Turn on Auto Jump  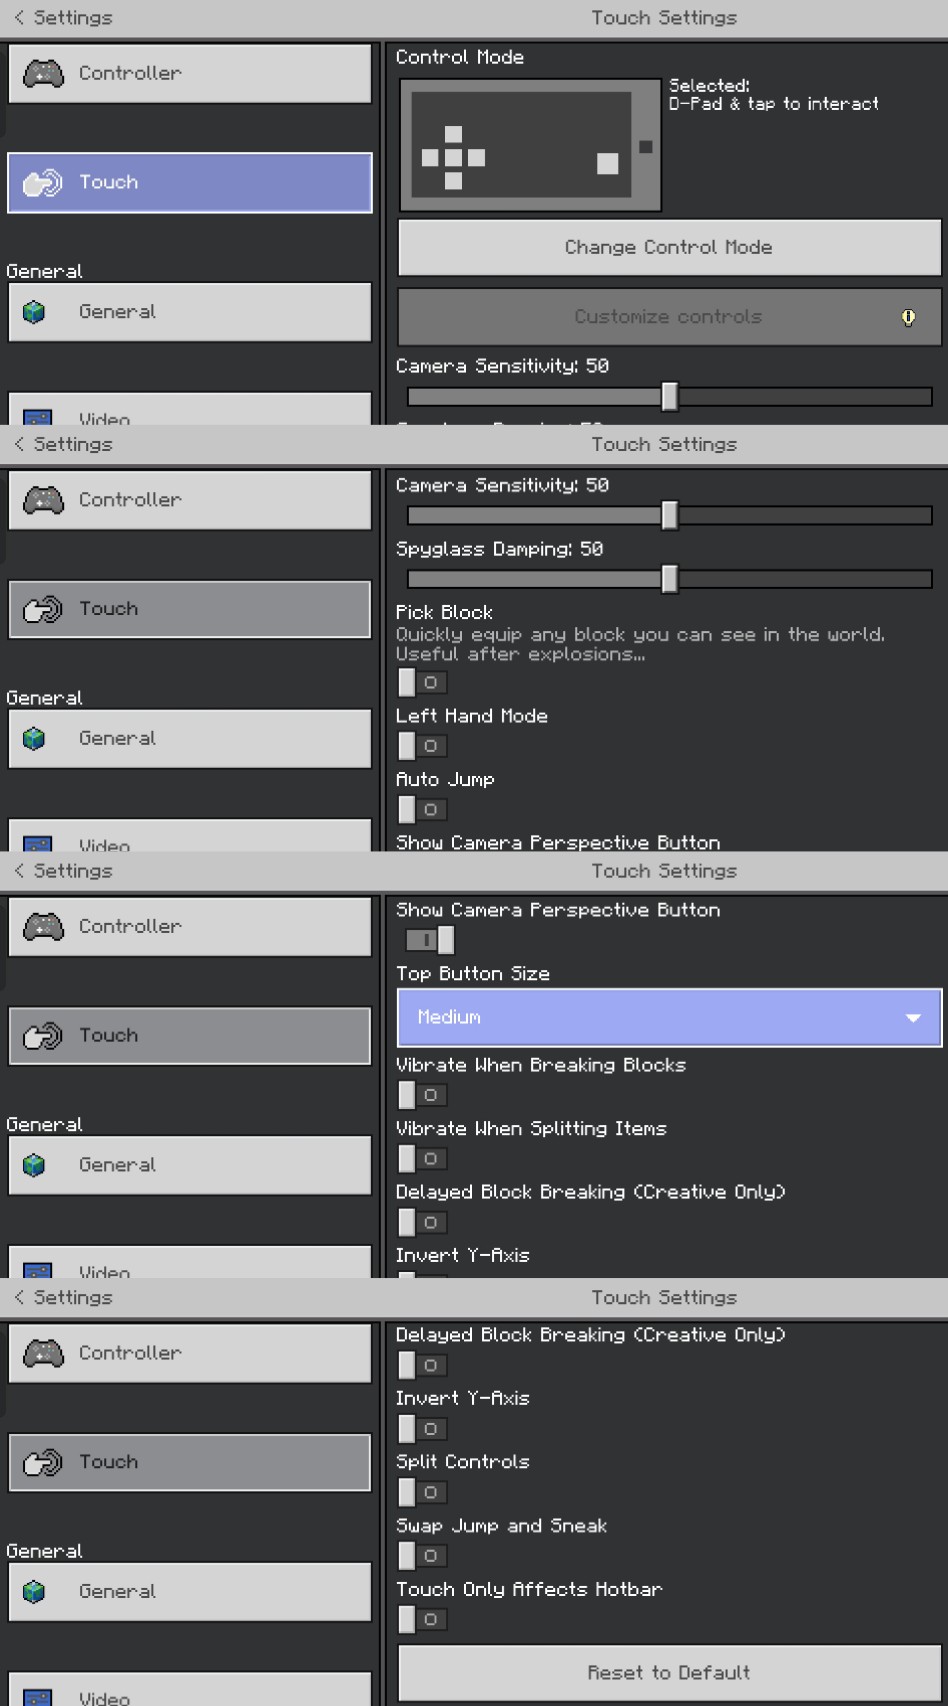pyautogui.click(x=421, y=809)
